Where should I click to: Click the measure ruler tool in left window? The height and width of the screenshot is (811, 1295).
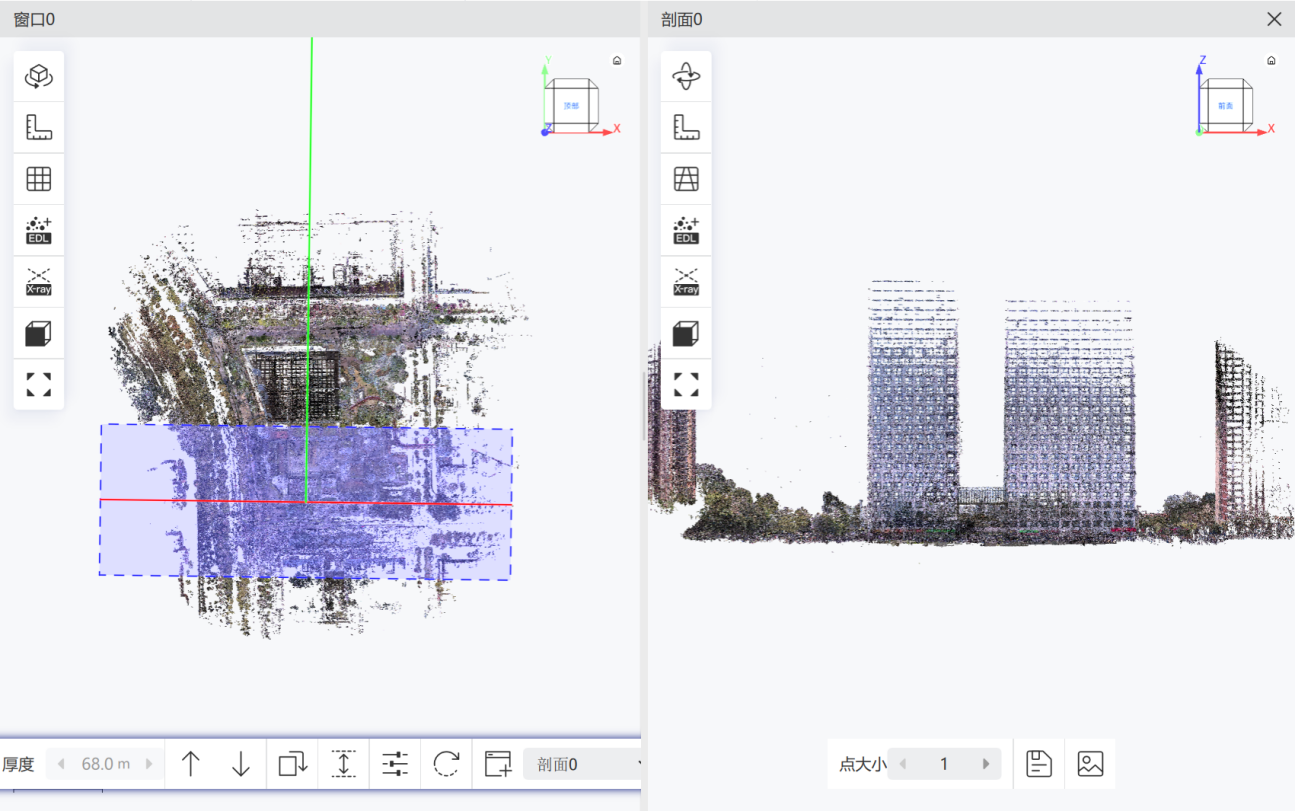click(38, 127)
